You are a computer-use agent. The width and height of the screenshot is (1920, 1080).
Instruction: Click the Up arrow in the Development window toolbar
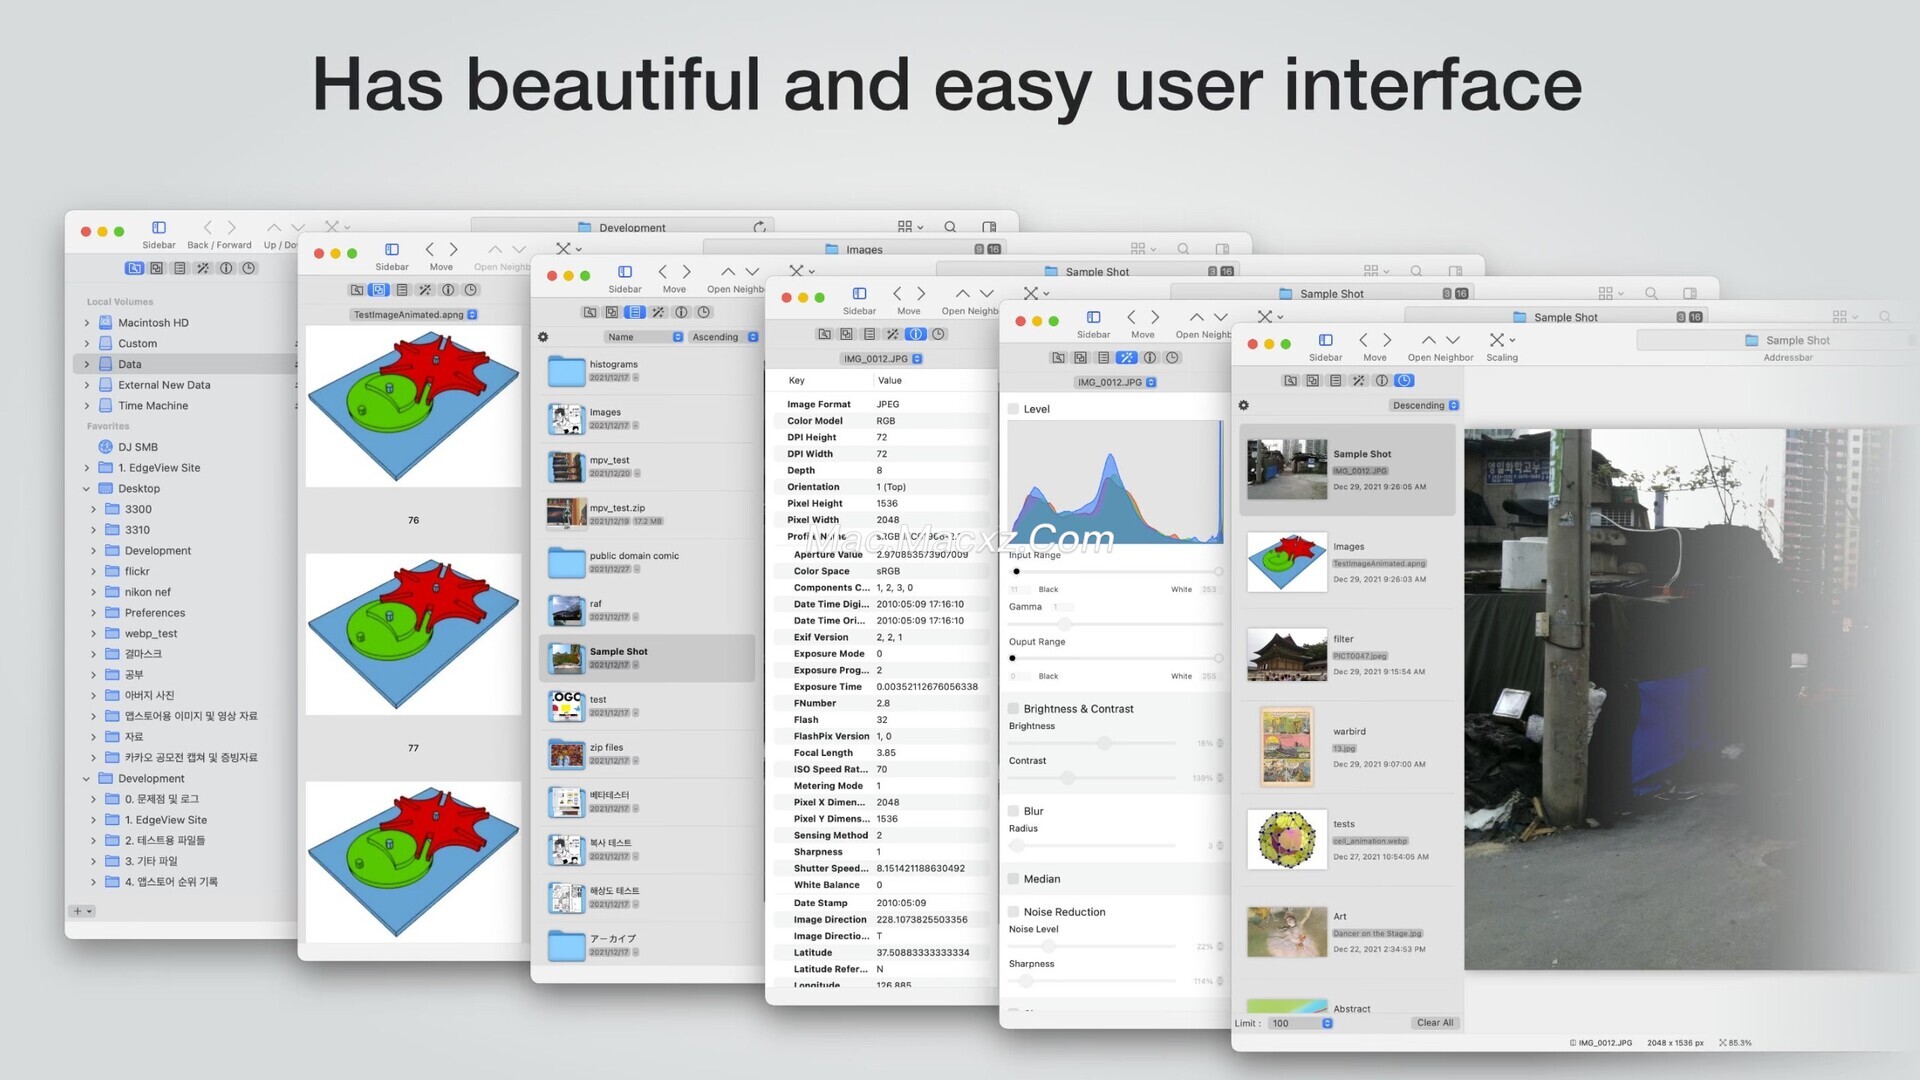(273, 227)
